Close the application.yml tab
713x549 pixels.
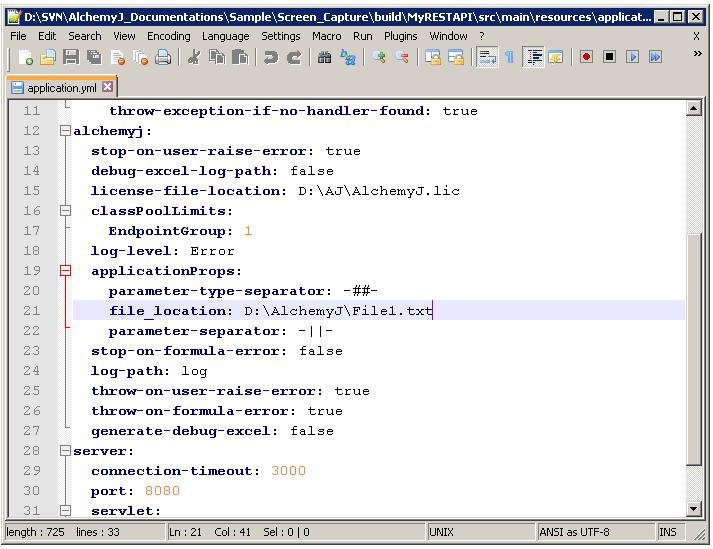(108, 88)
